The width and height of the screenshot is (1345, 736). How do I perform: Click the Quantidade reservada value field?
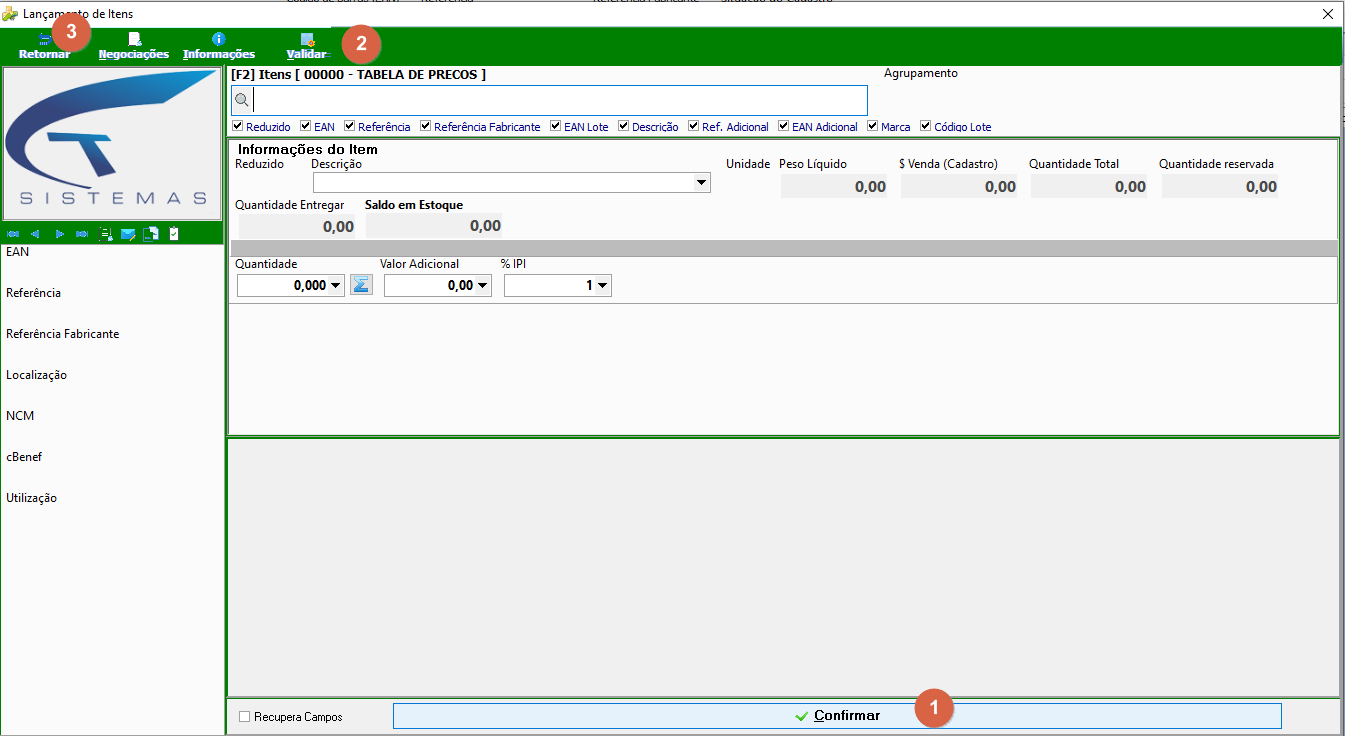pyautogui.click(x=1220, y=186)
